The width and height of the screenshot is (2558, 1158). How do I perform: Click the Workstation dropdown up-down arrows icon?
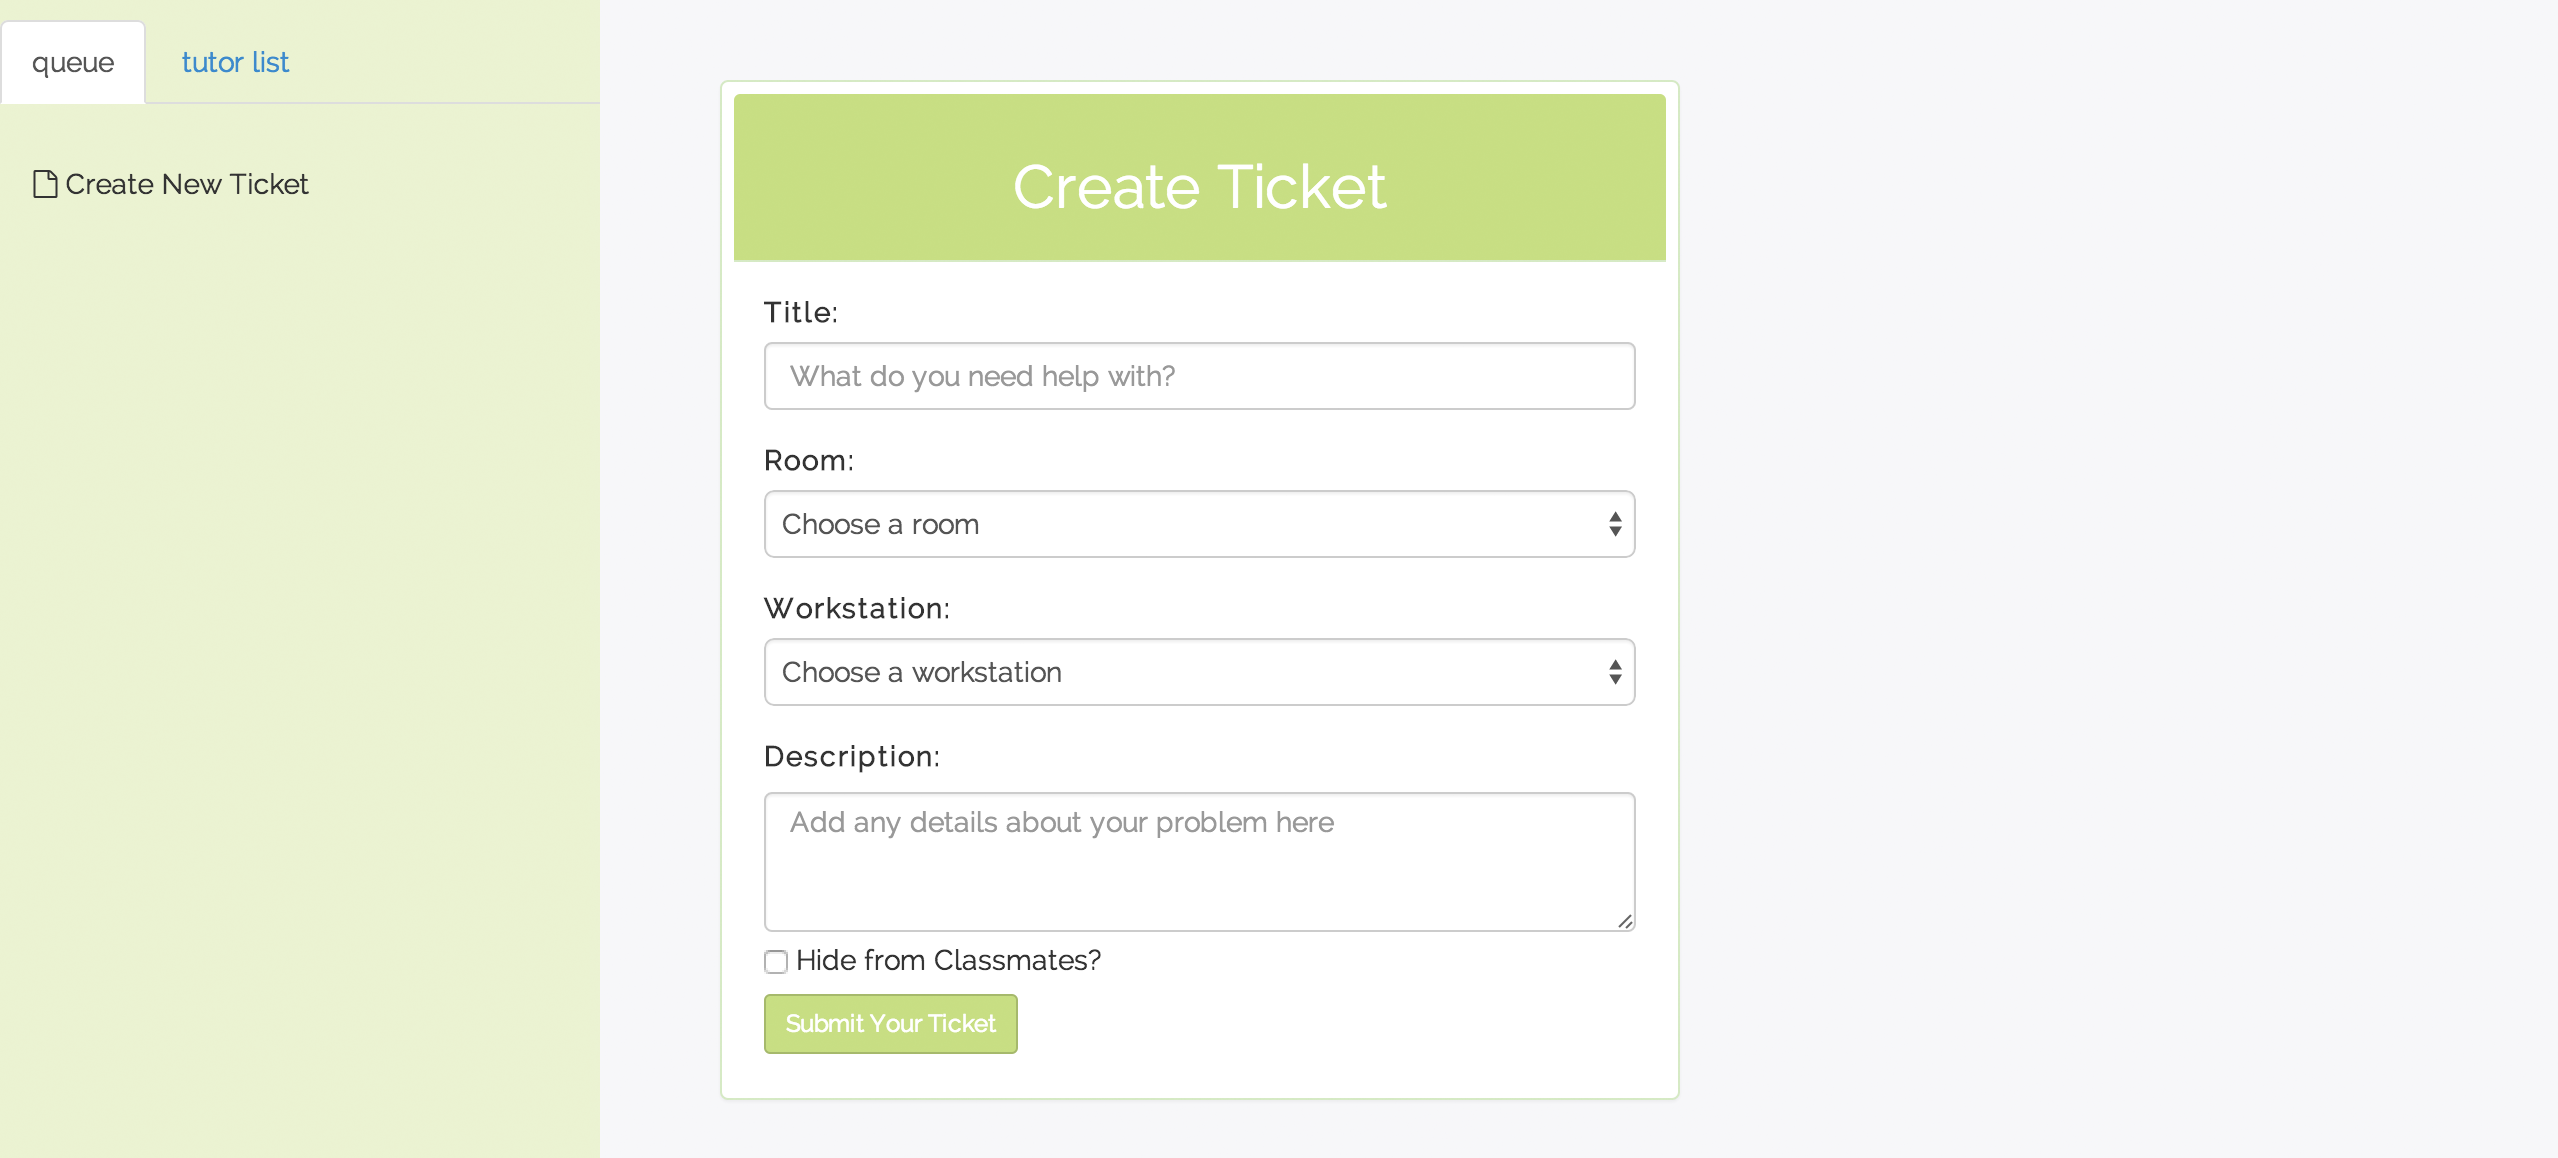[1615, 672]
